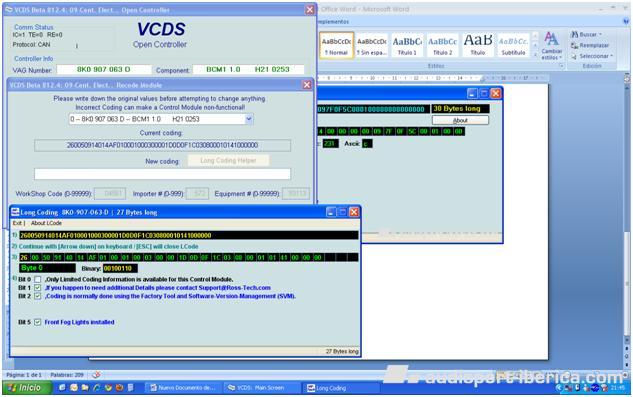Open the Seleccionar dropdown in Edición group
Screen dimensions: 633x397
point(592,56)
